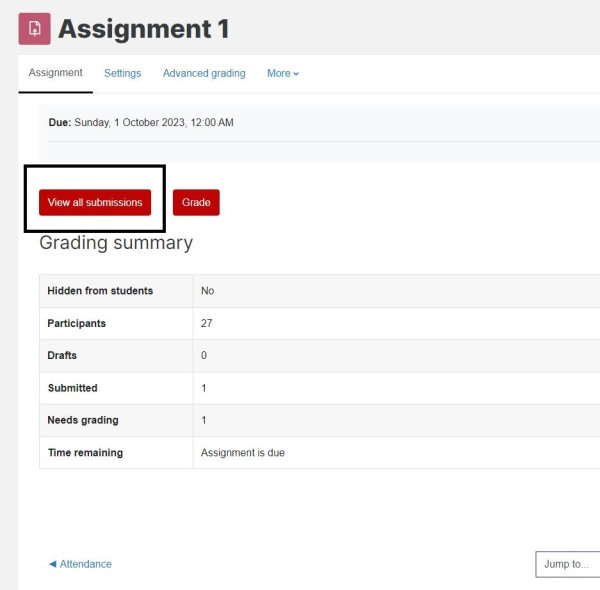The image size is (600, 590).
Task: Select the due date text Sunday, 1 October 2023
Action: (130, 122)
